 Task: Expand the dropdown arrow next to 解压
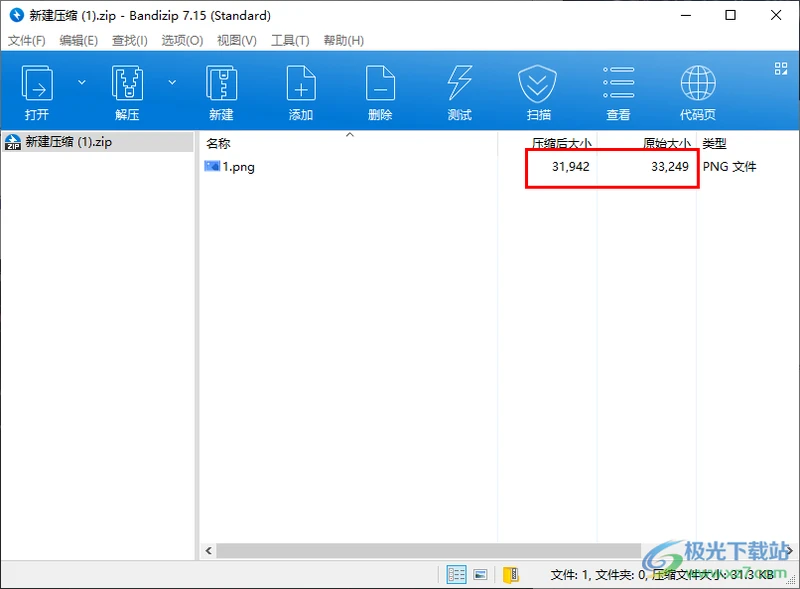tap(172, 82)
